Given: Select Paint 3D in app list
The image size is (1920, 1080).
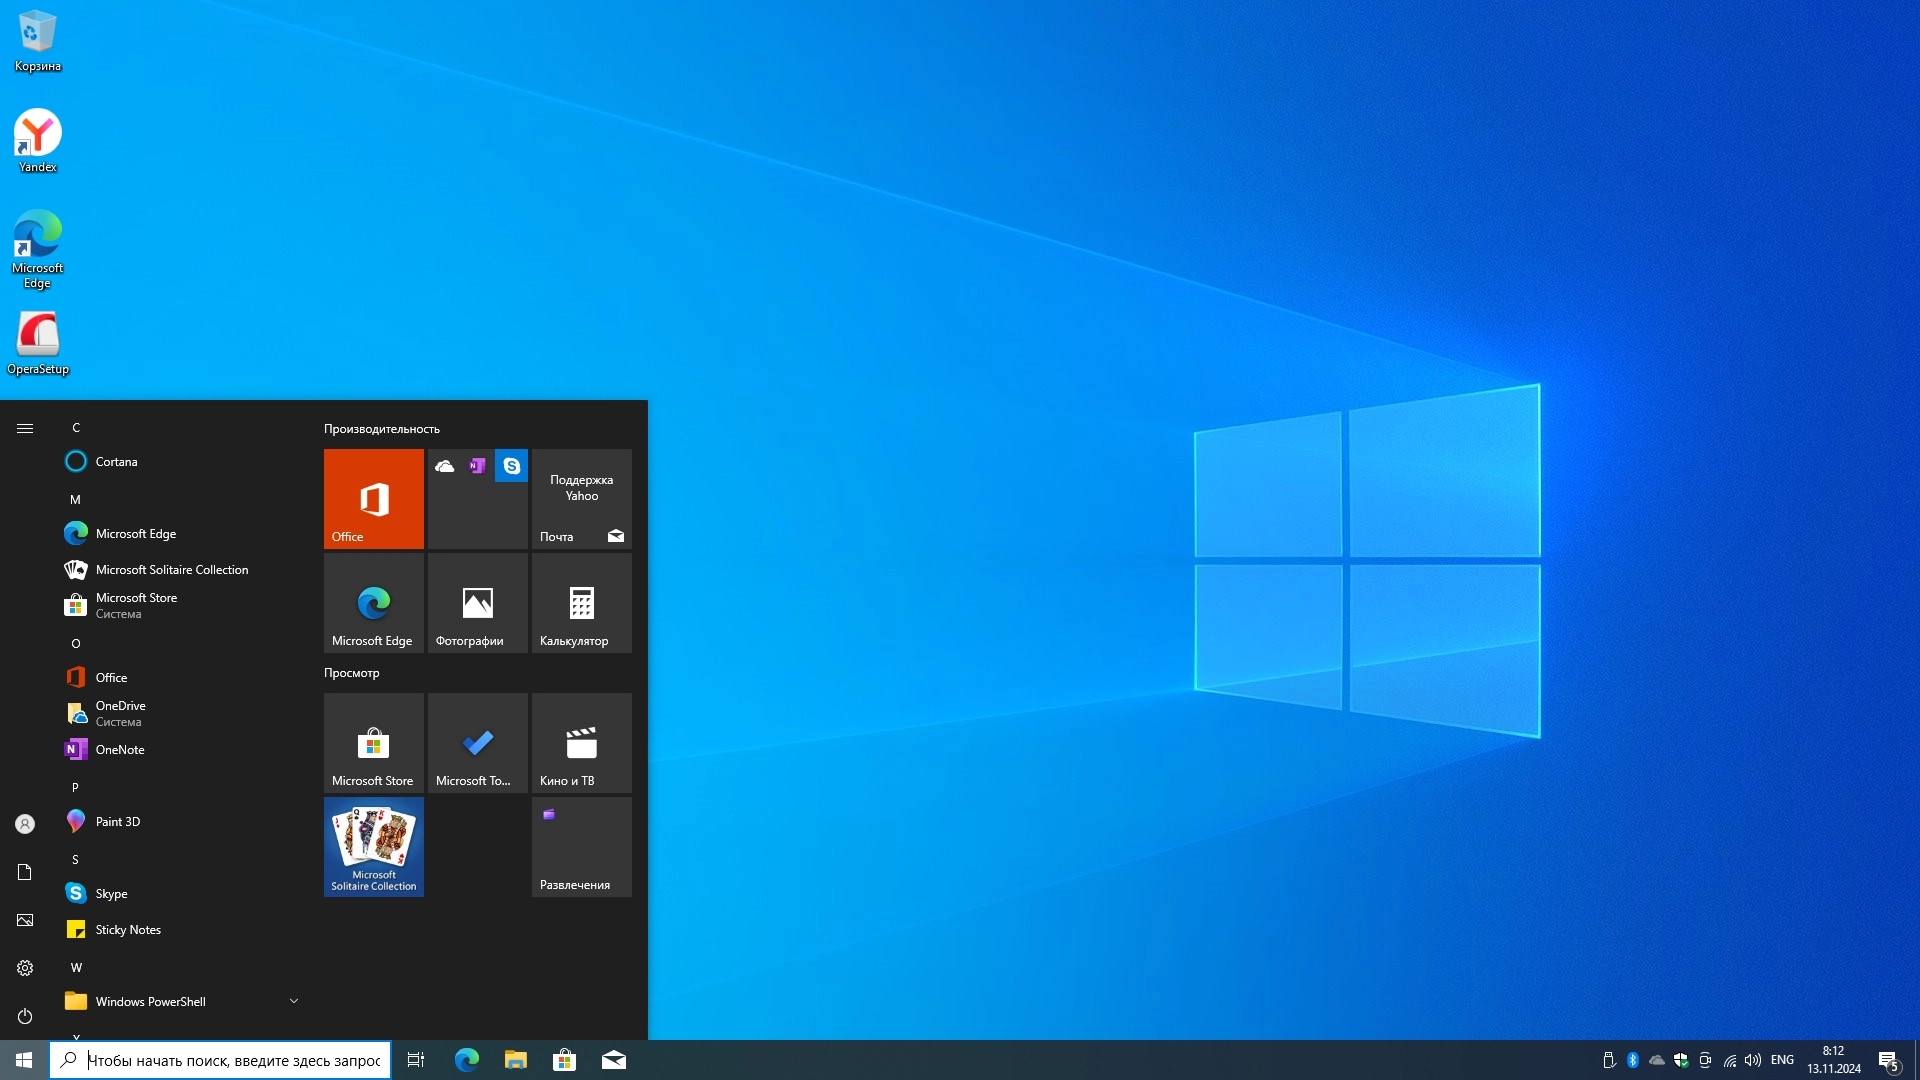Looking at the screenshot, I should tap(118, 821).
